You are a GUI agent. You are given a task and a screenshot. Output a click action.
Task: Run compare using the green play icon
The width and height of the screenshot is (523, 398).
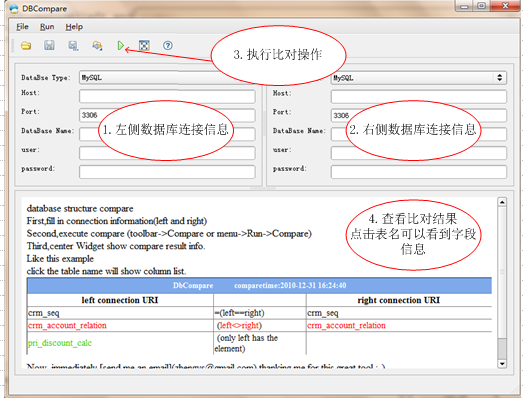(x=121, y=45)
